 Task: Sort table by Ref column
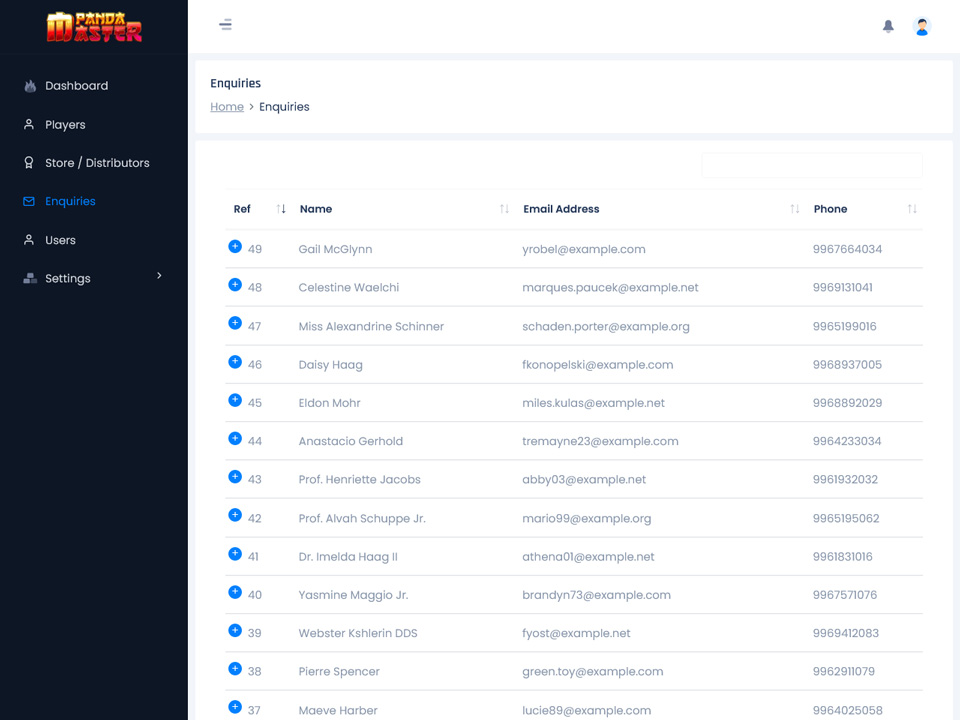coord(281,209)
